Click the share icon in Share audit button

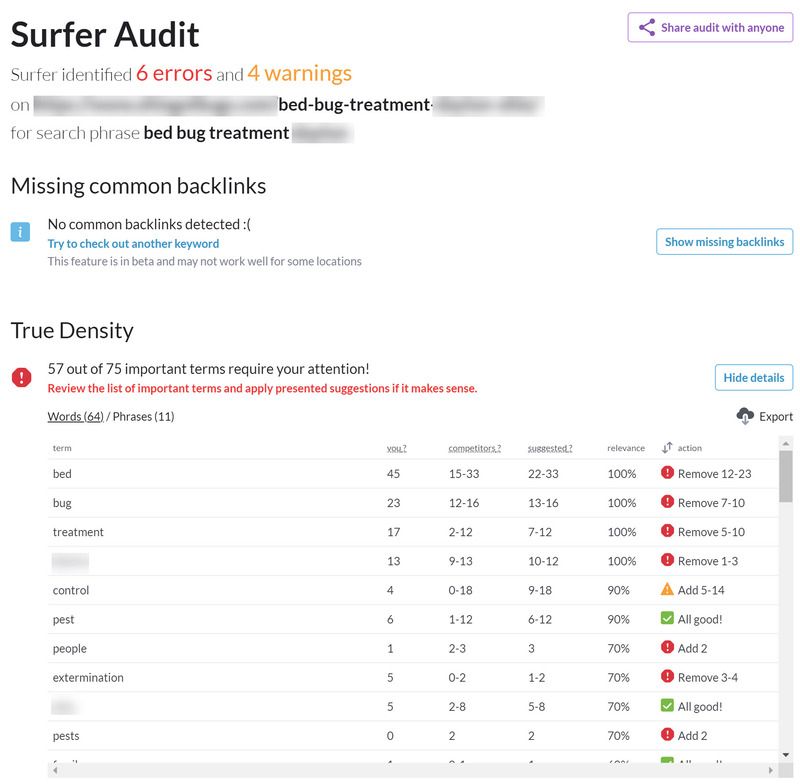(646, 28)
